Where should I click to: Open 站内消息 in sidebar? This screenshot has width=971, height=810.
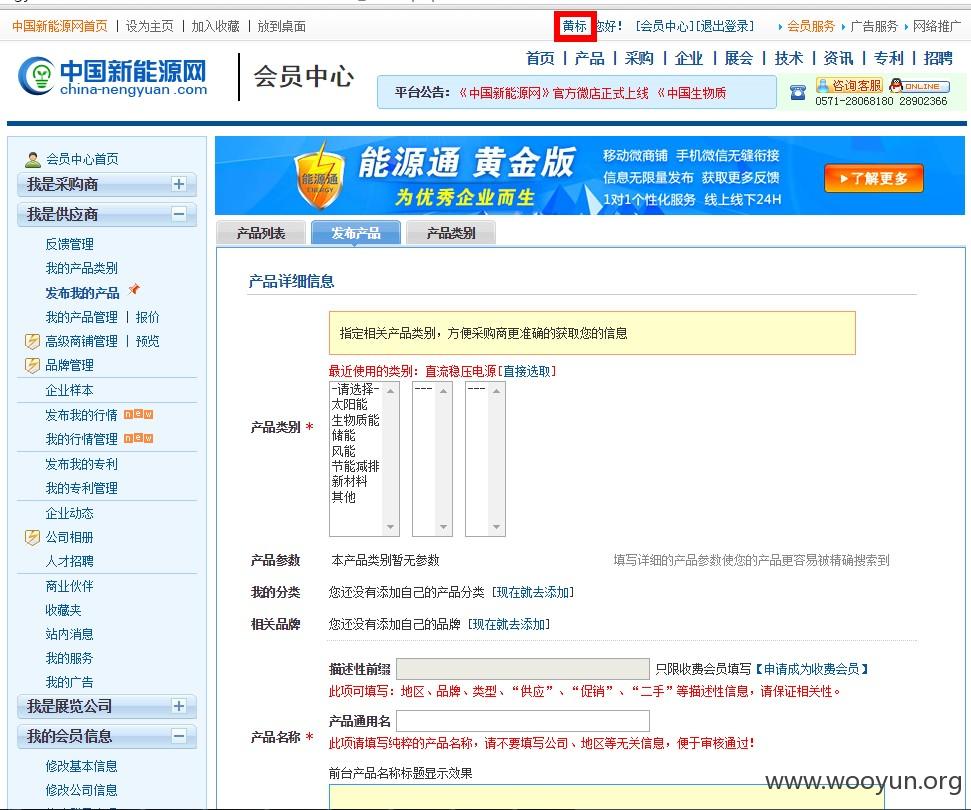[69, 634]
